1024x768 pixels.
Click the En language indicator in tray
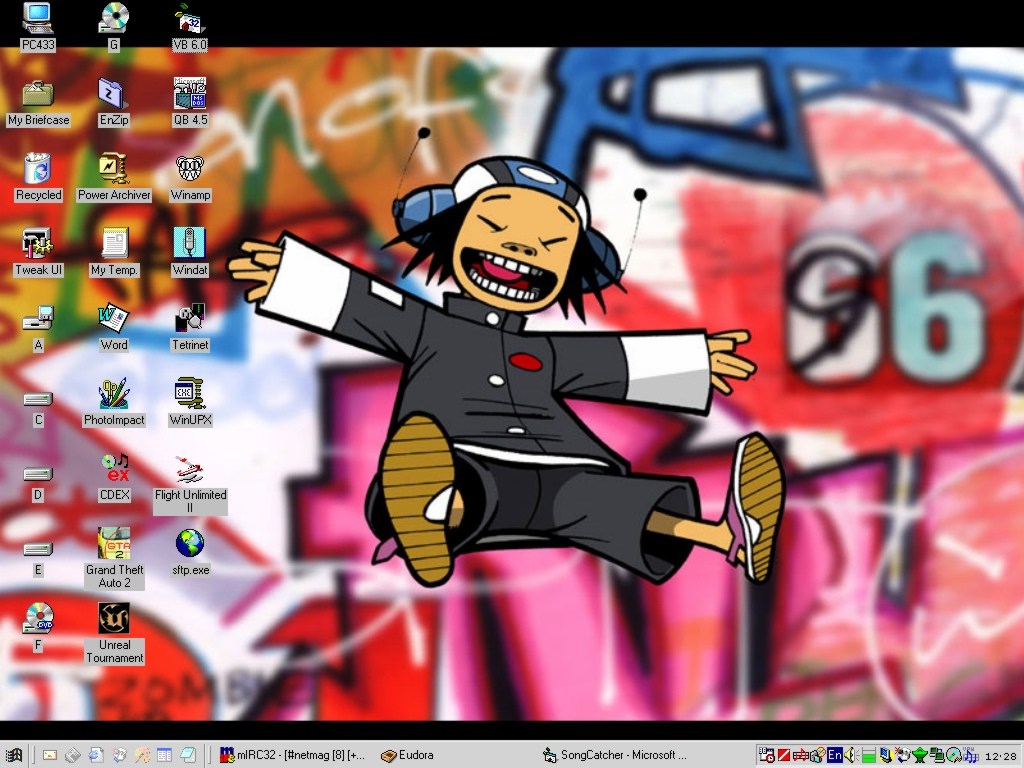coord(834,755)
